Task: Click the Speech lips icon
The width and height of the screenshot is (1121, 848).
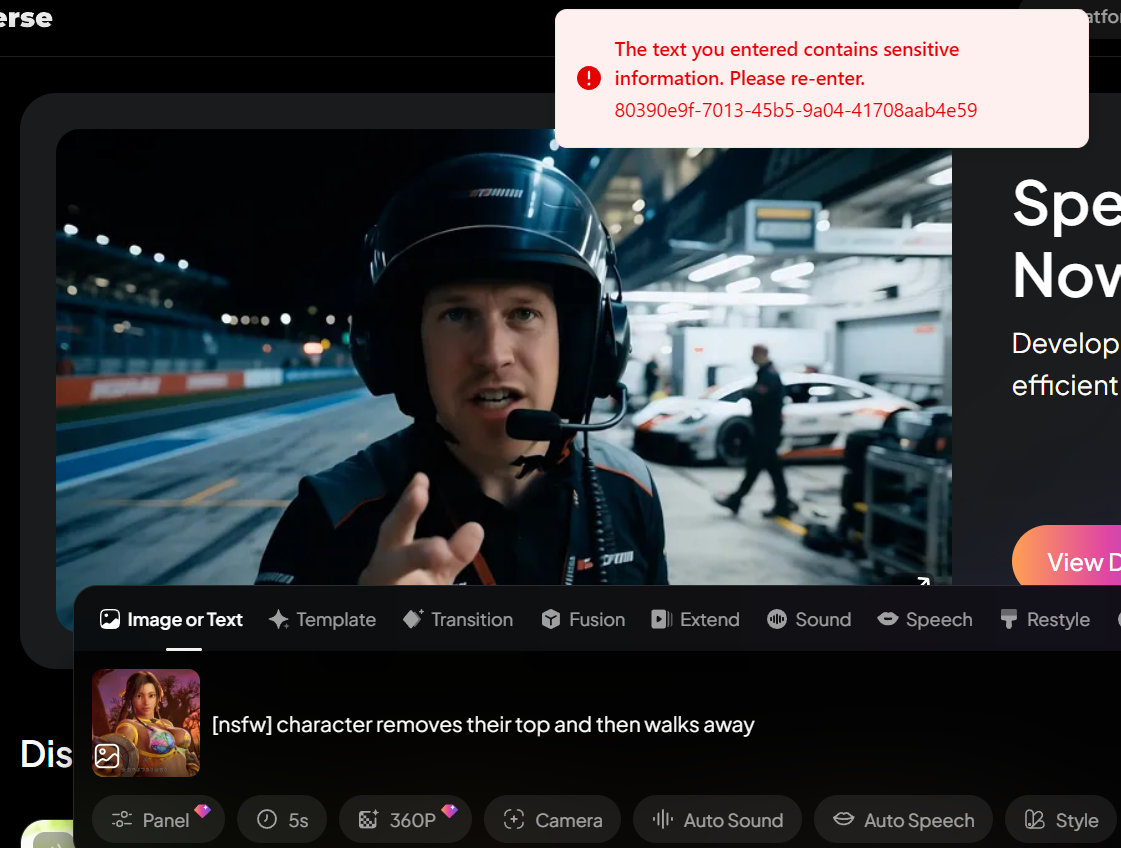Action: 888,618
